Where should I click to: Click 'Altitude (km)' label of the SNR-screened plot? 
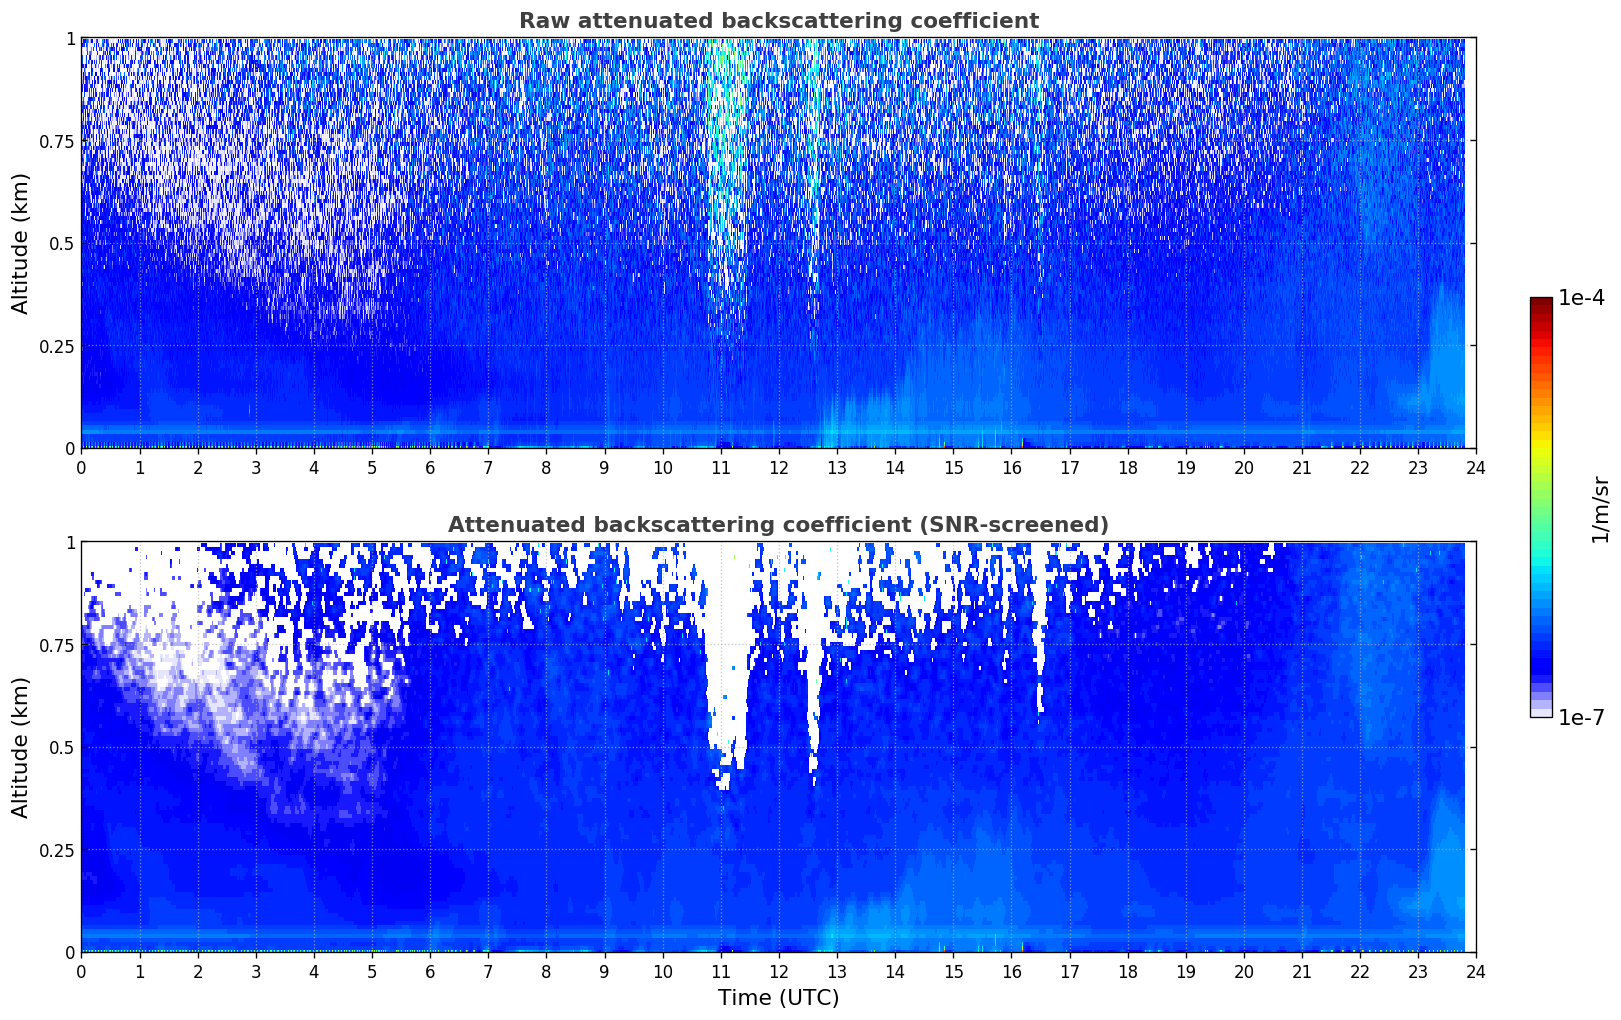click(x=20, y=747)
